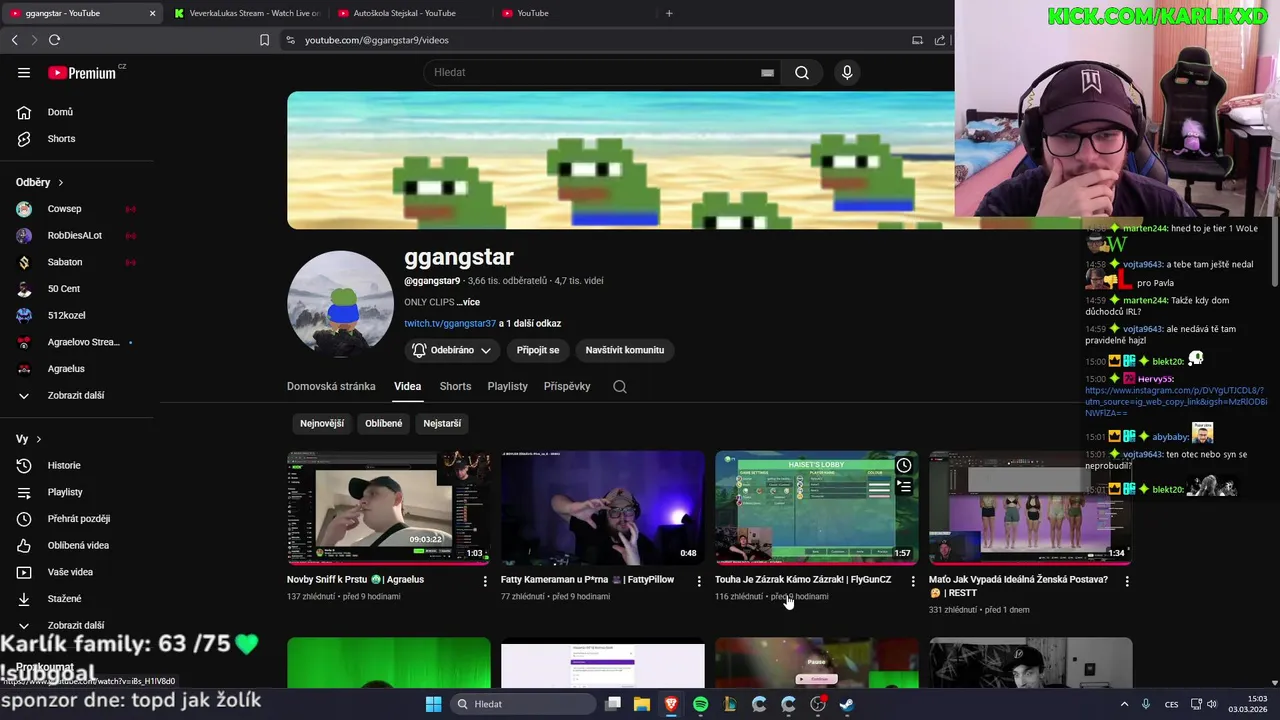Switch to Playlisty channel tab

coord(507,387)
